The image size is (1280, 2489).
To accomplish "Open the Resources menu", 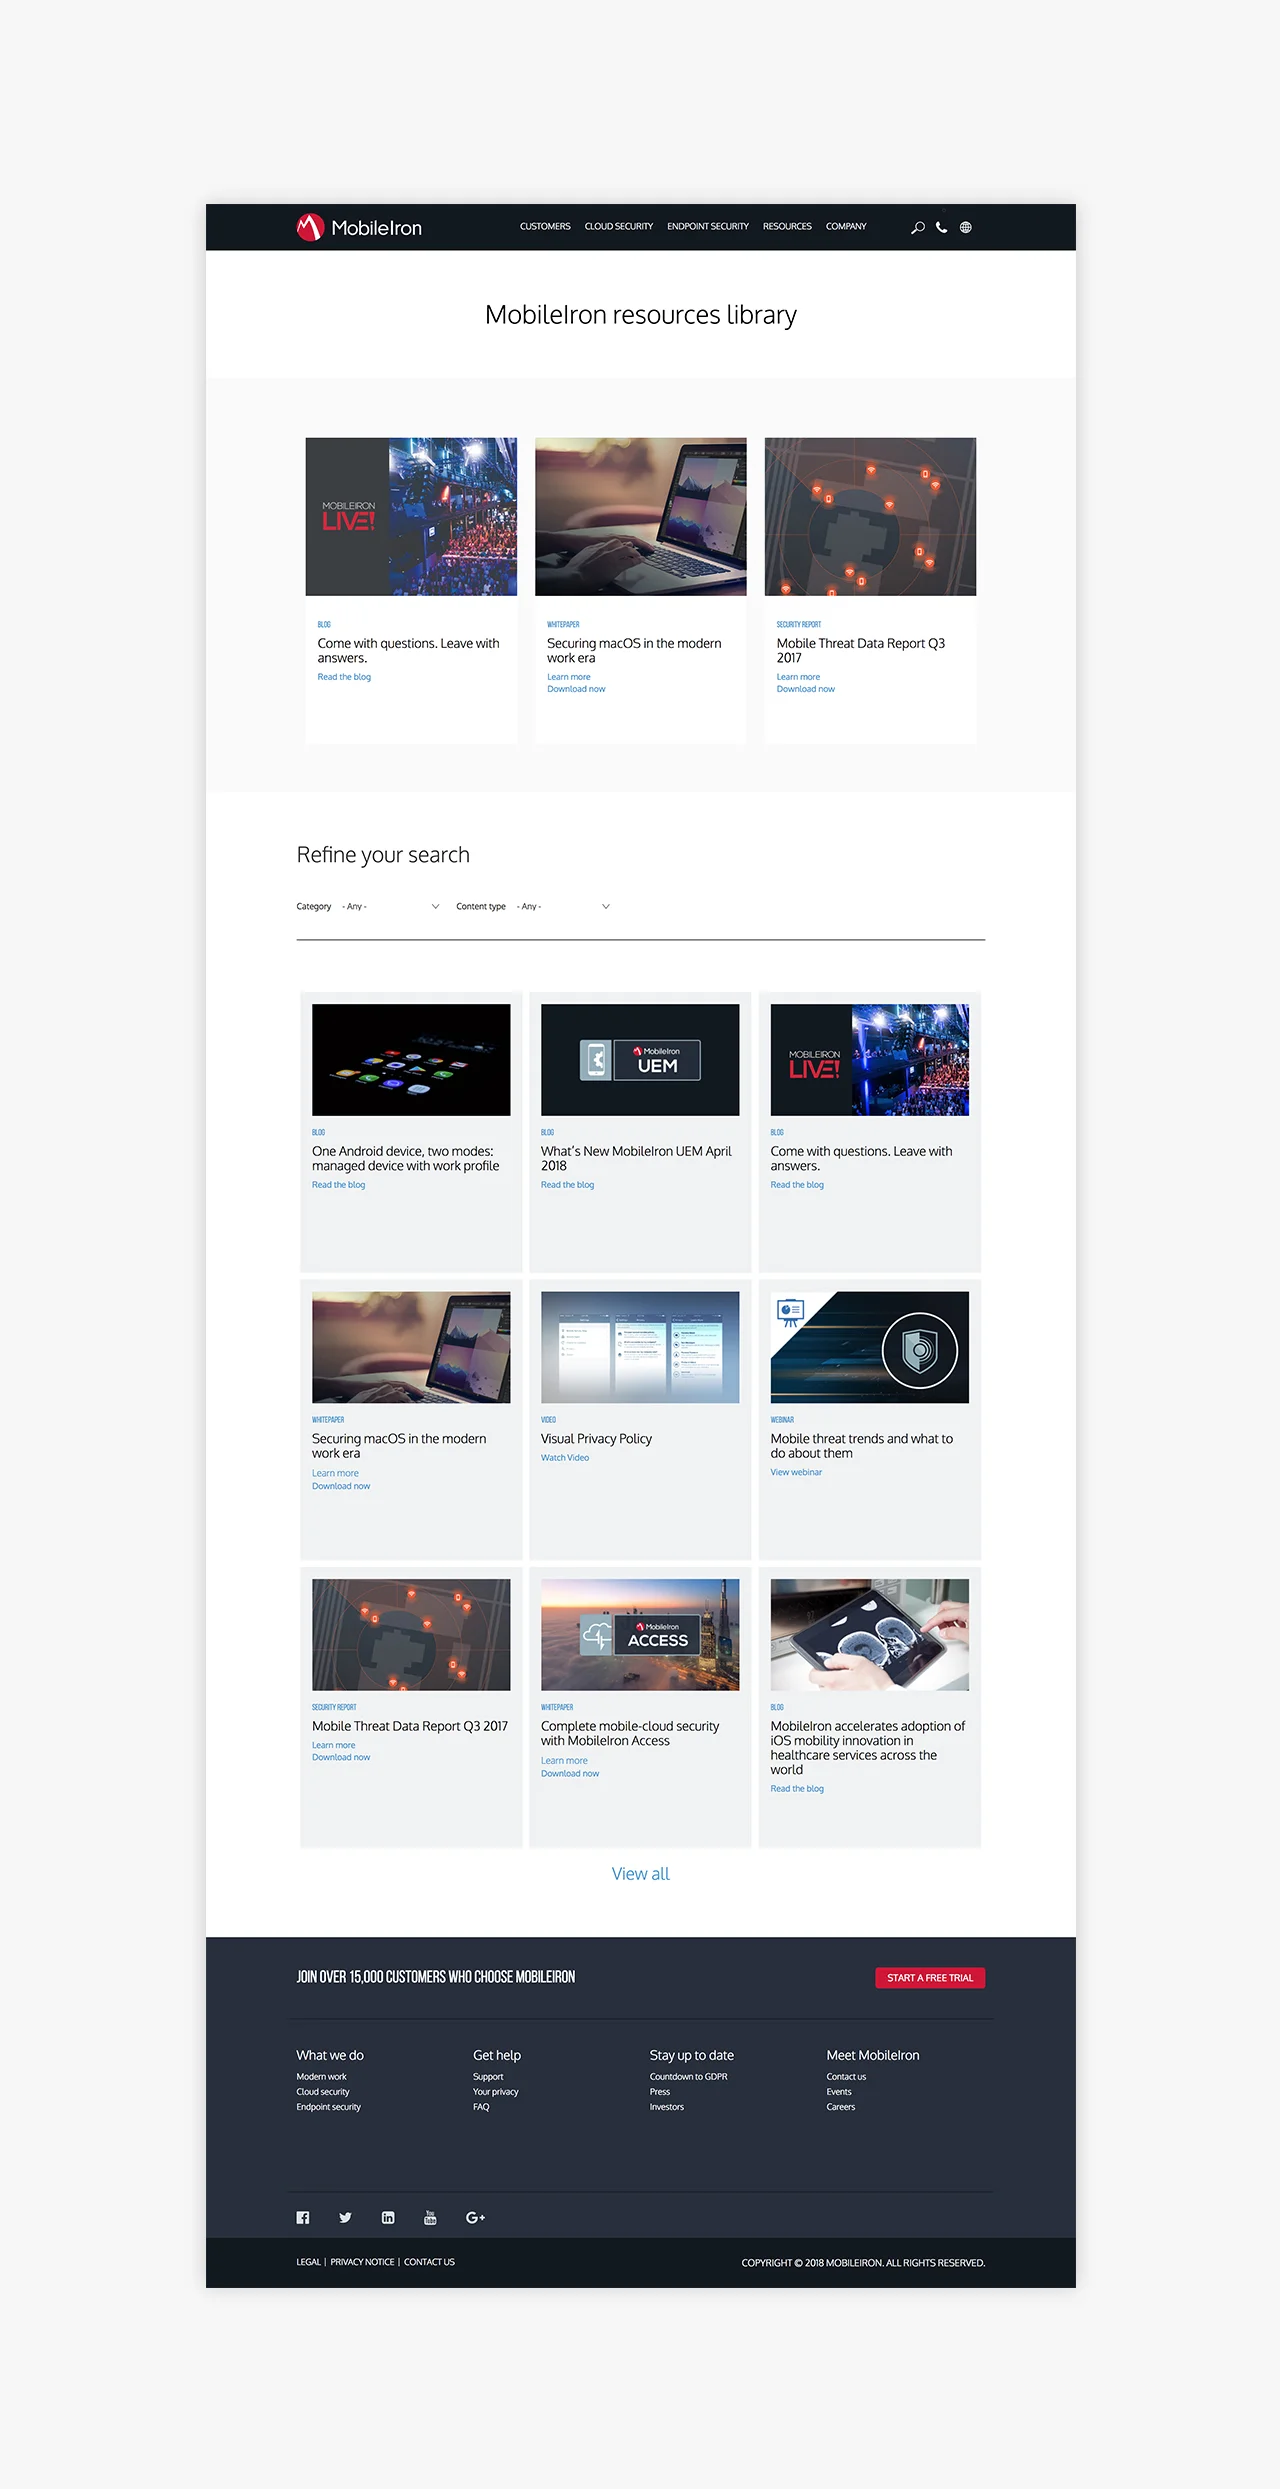I will pos(787,227).
